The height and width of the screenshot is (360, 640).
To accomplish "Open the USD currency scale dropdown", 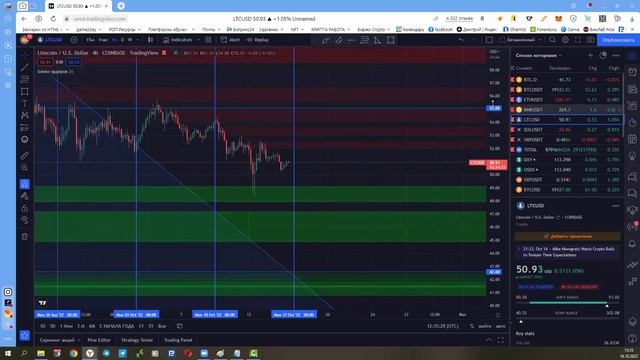I will (494, 52).
